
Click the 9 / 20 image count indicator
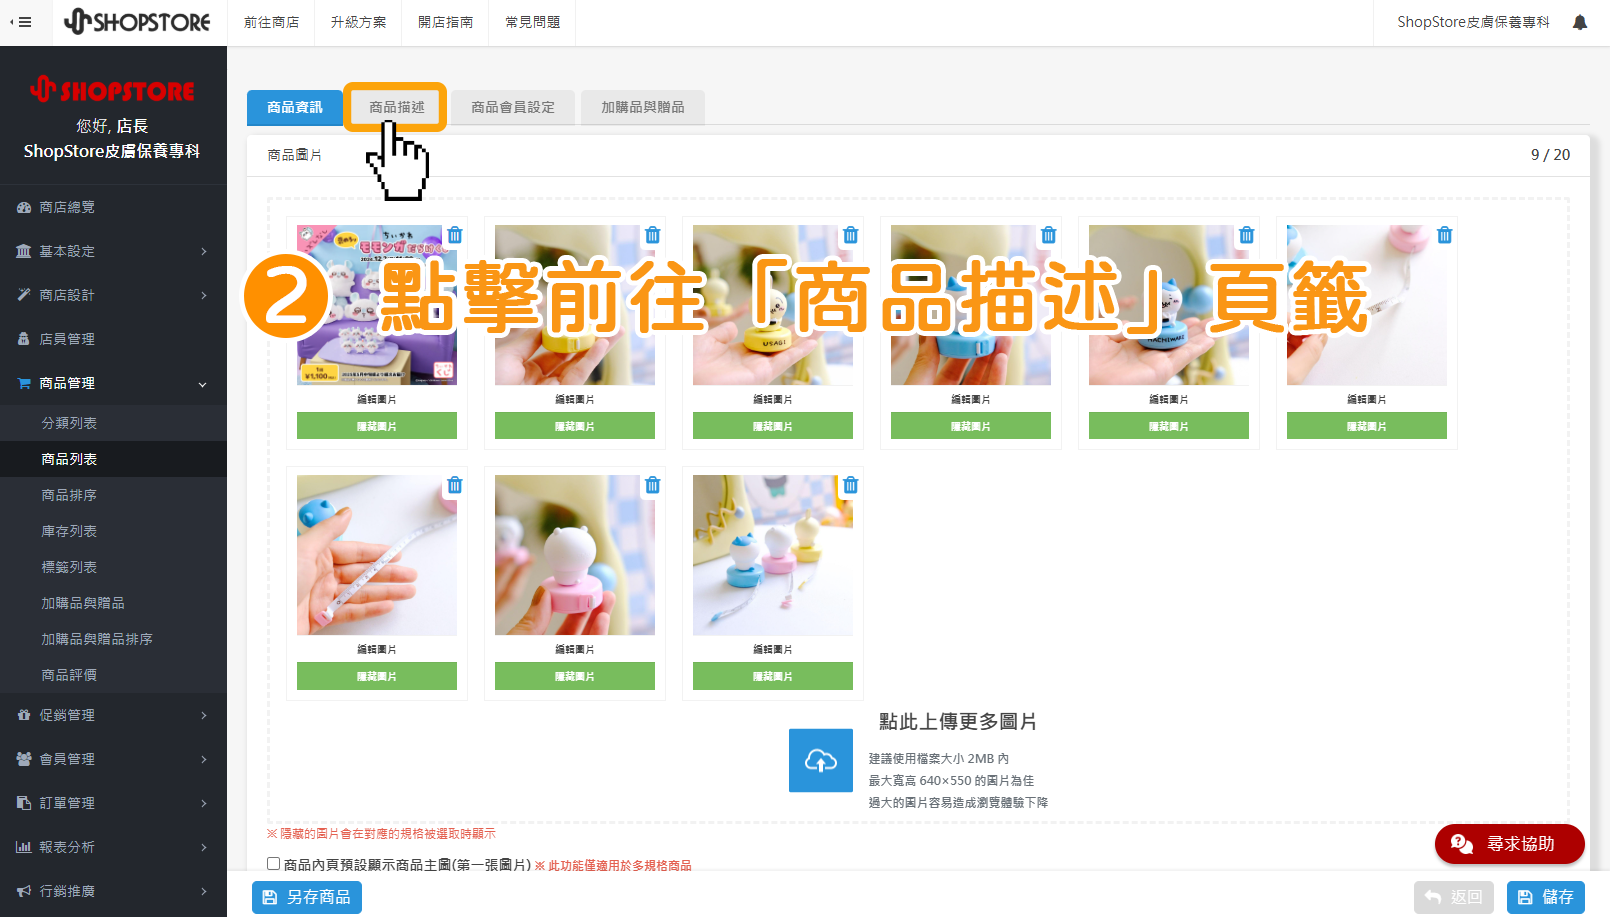[x=1550, y=155]
